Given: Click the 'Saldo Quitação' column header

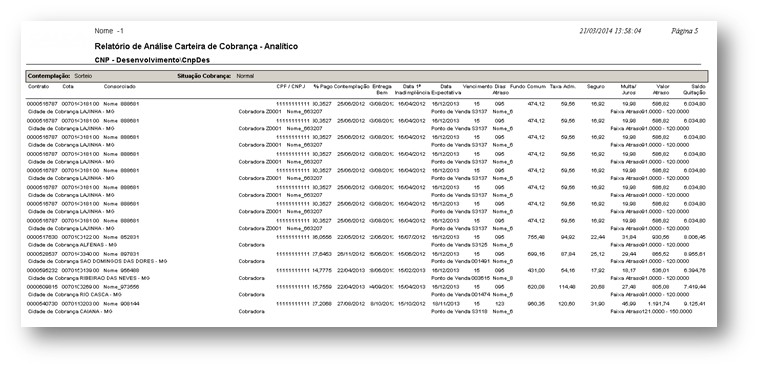Looking at the screenshot, I should (x=694, y=89).
